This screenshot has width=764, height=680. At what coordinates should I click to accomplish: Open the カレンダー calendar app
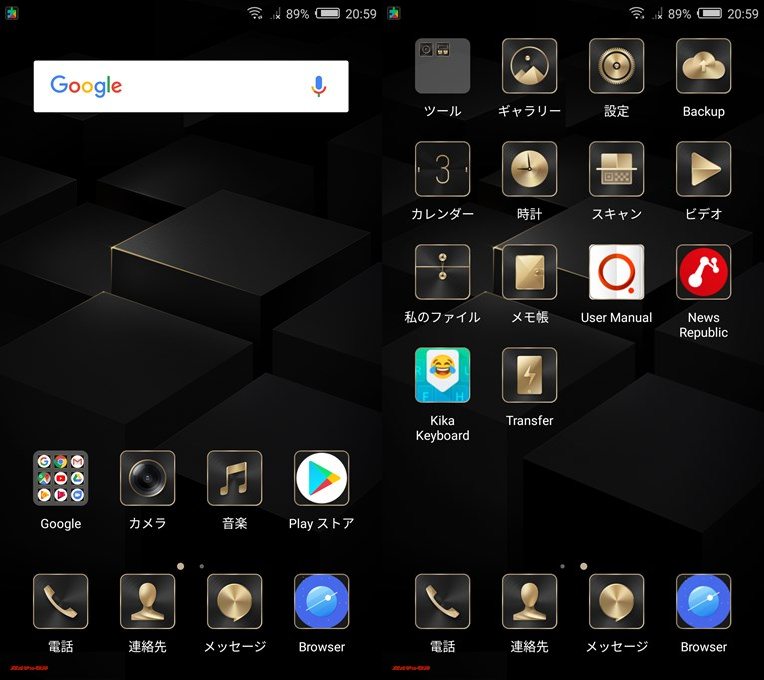442,169
